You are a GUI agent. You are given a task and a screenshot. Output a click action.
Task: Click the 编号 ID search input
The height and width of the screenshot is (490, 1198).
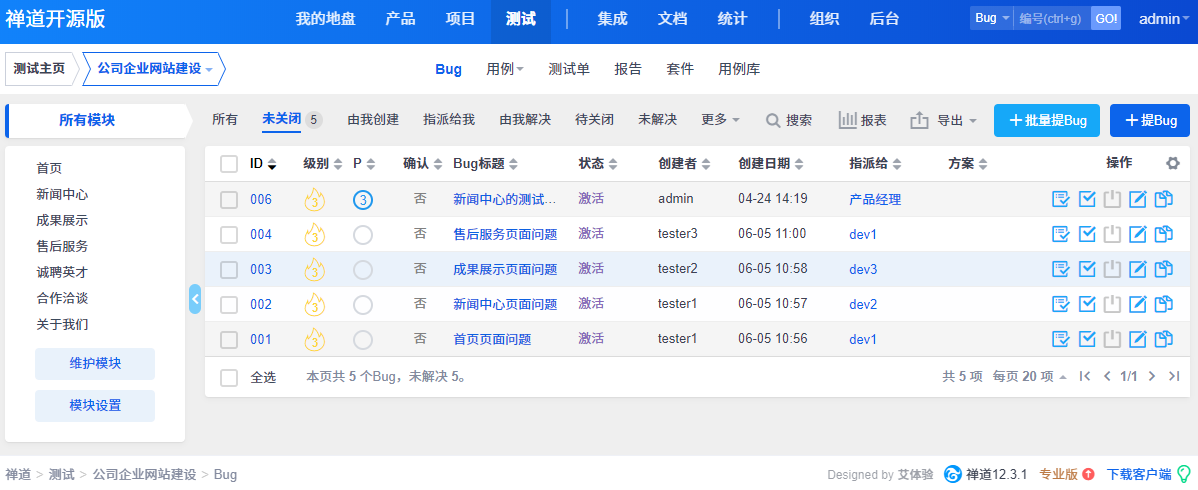coord(1052,19)
